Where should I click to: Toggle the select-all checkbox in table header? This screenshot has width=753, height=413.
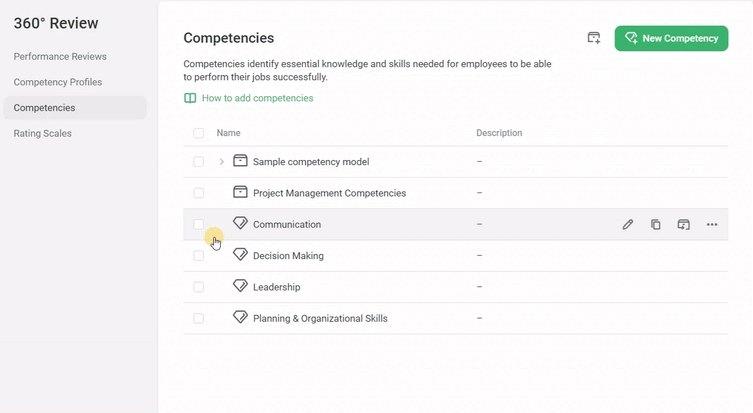click(x=199, y=133)
